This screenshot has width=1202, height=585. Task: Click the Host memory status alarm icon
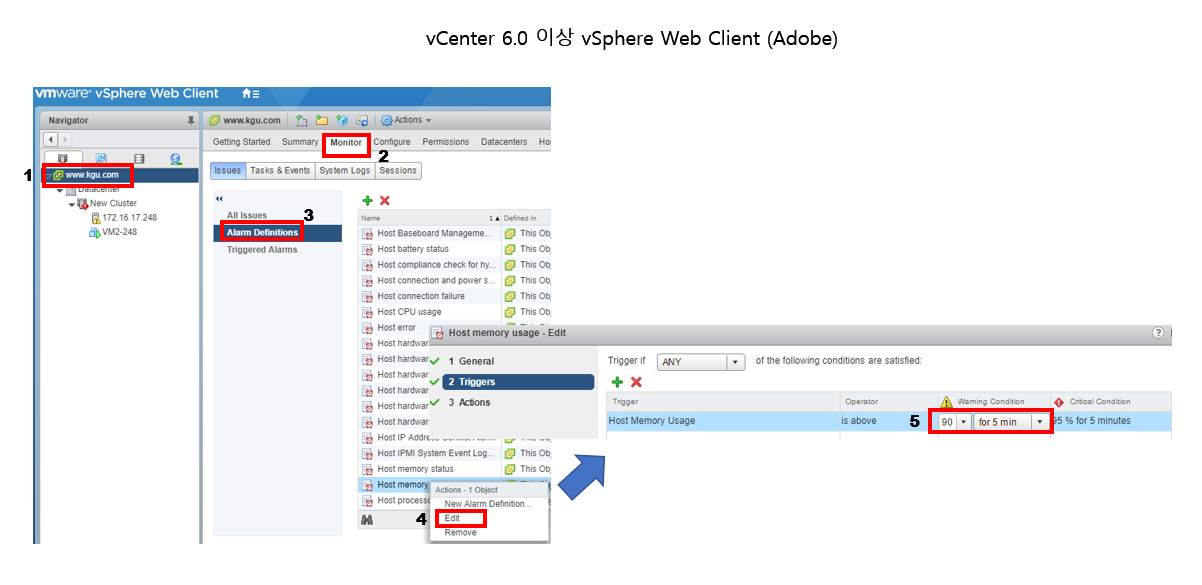tap(367, 469)
